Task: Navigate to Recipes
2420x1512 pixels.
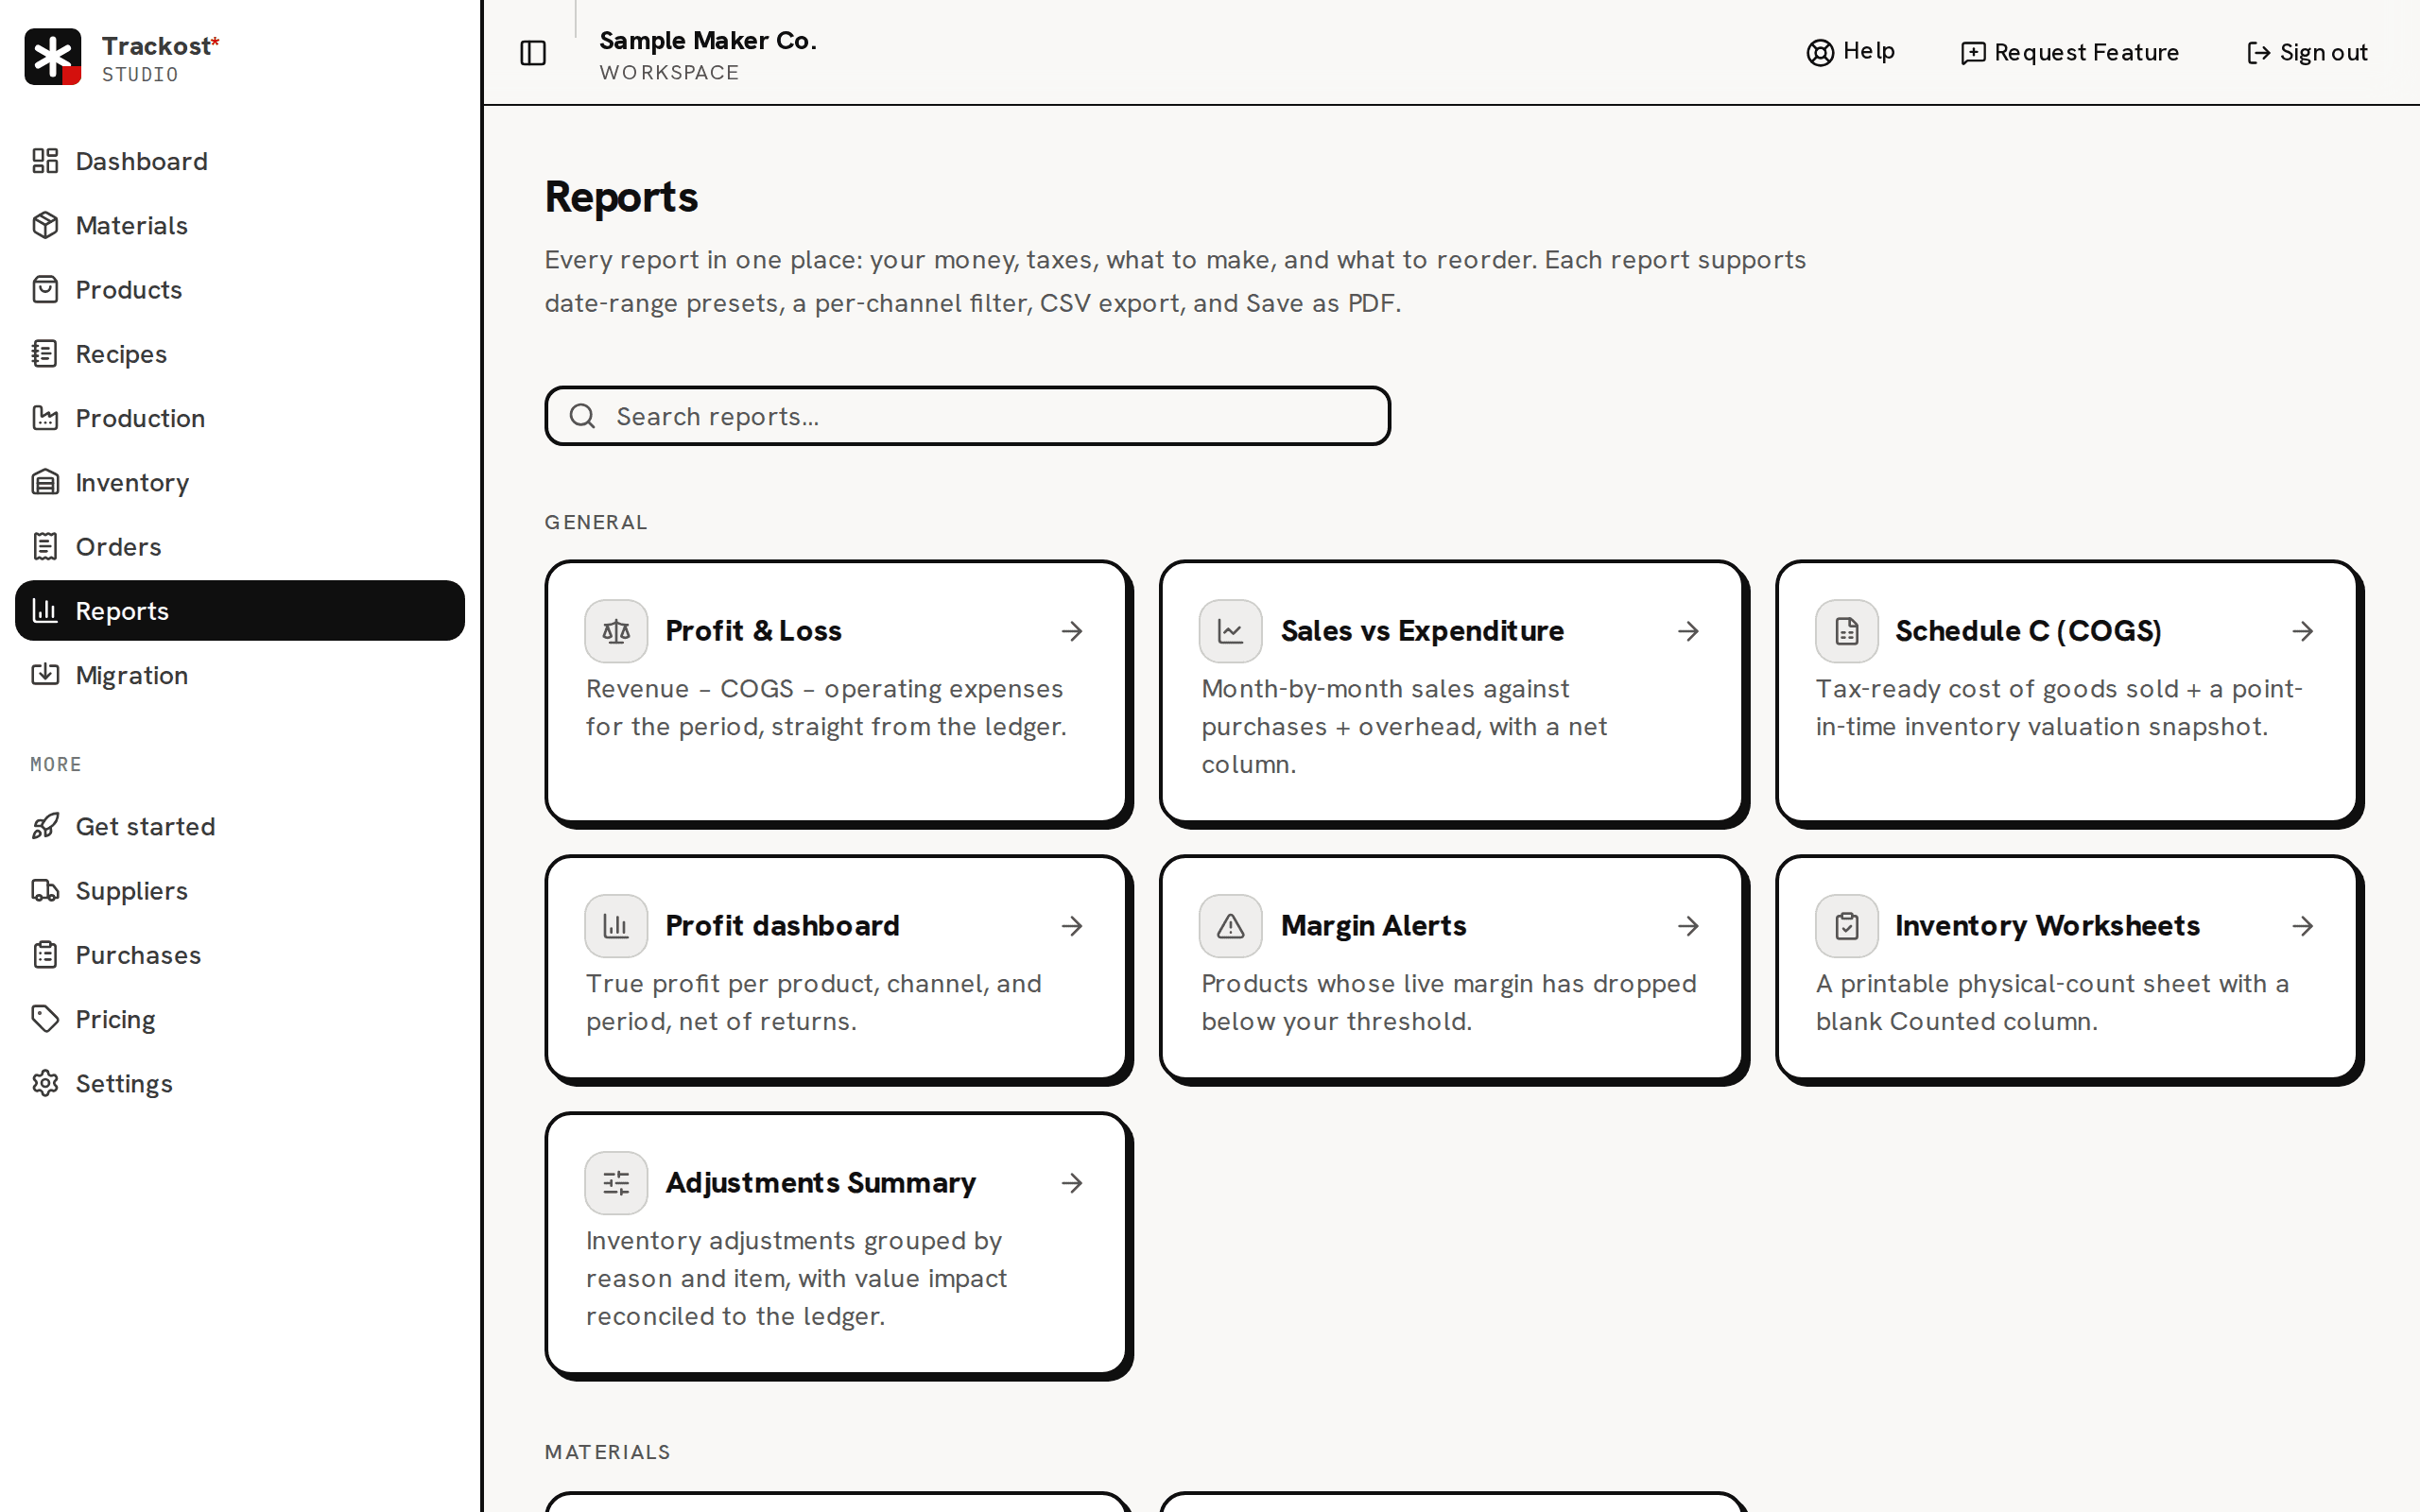Action: (x=240, y=354)
